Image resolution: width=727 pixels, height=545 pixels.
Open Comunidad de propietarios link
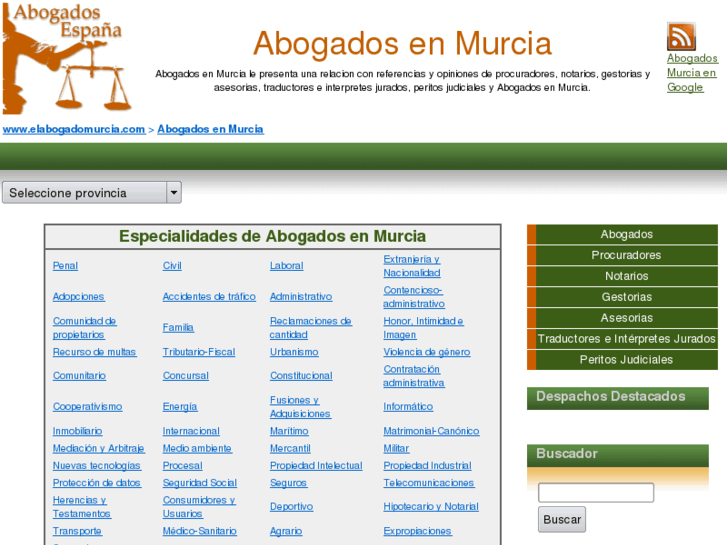coord(84,327)
